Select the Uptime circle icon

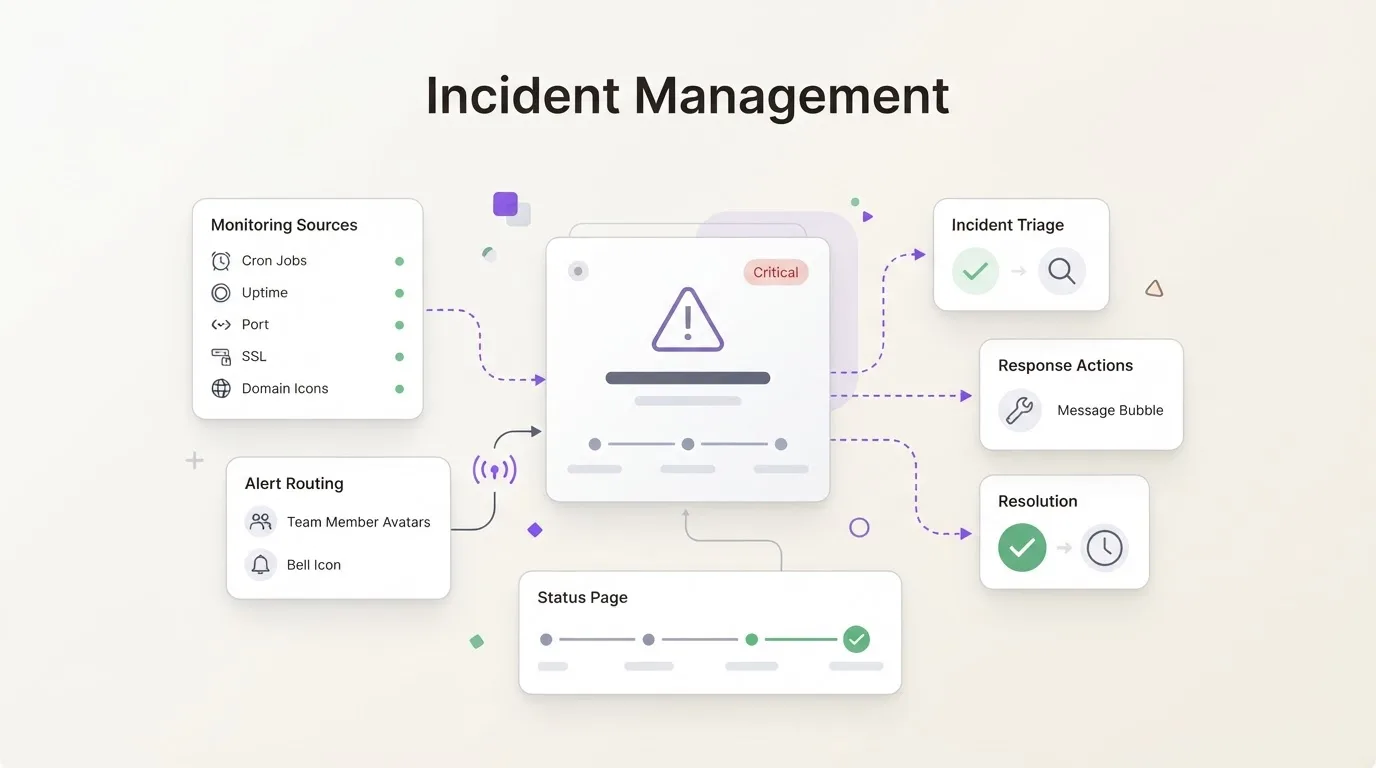coord(221,293)
